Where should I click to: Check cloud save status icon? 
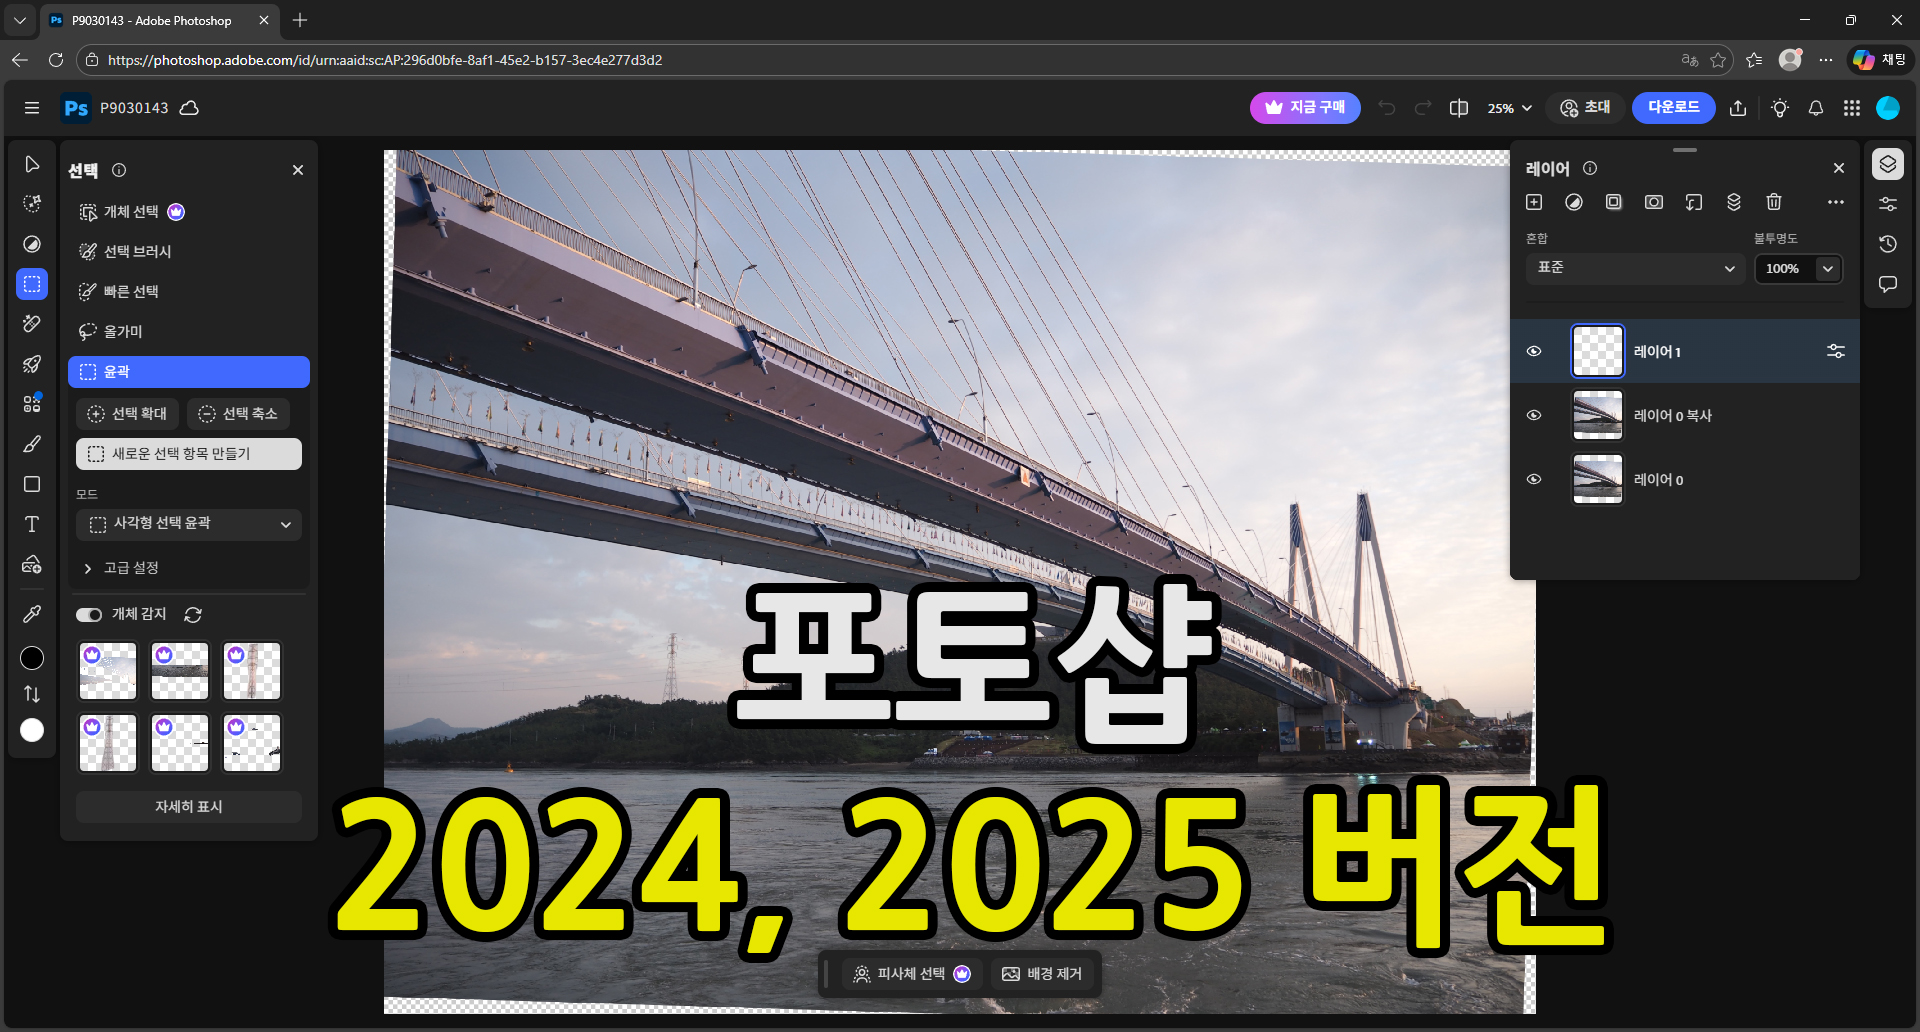click(x=189, y=108)
